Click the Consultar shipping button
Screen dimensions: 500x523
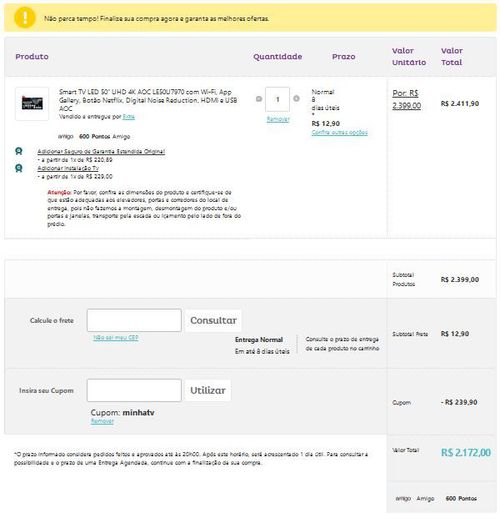(213, 320)
